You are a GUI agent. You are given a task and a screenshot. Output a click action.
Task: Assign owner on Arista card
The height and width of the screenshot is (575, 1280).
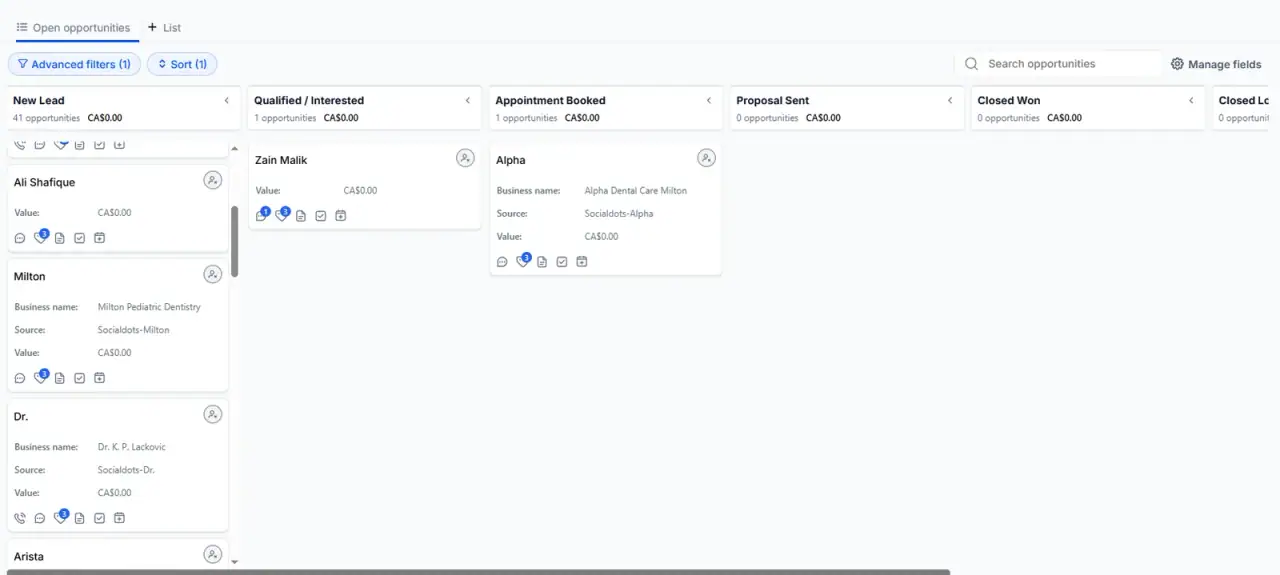coord(212,554)
